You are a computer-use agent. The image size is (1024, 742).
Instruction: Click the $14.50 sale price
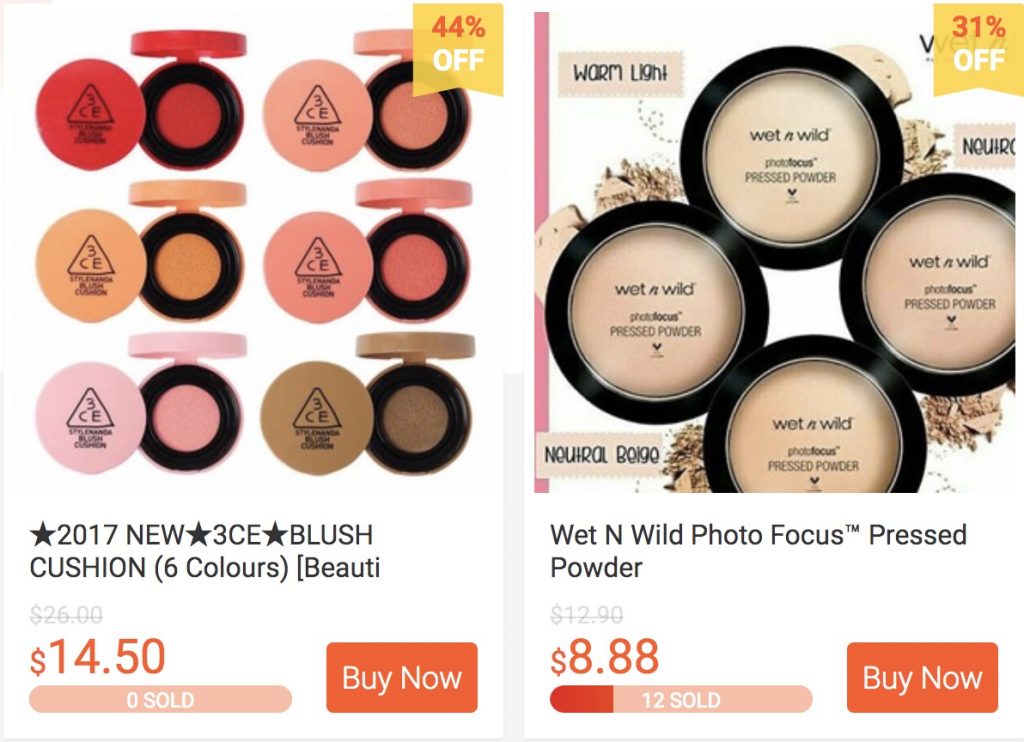tap(98, 657)
